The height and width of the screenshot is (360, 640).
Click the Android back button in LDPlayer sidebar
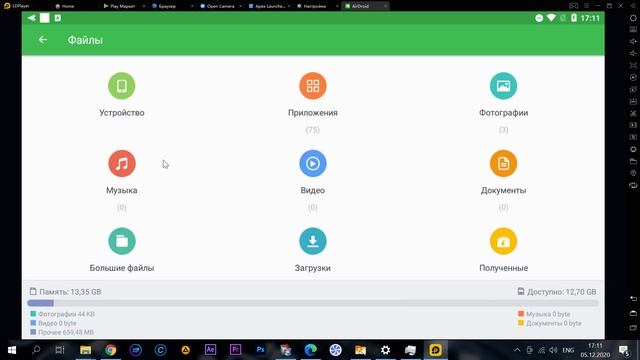(633, 298)
